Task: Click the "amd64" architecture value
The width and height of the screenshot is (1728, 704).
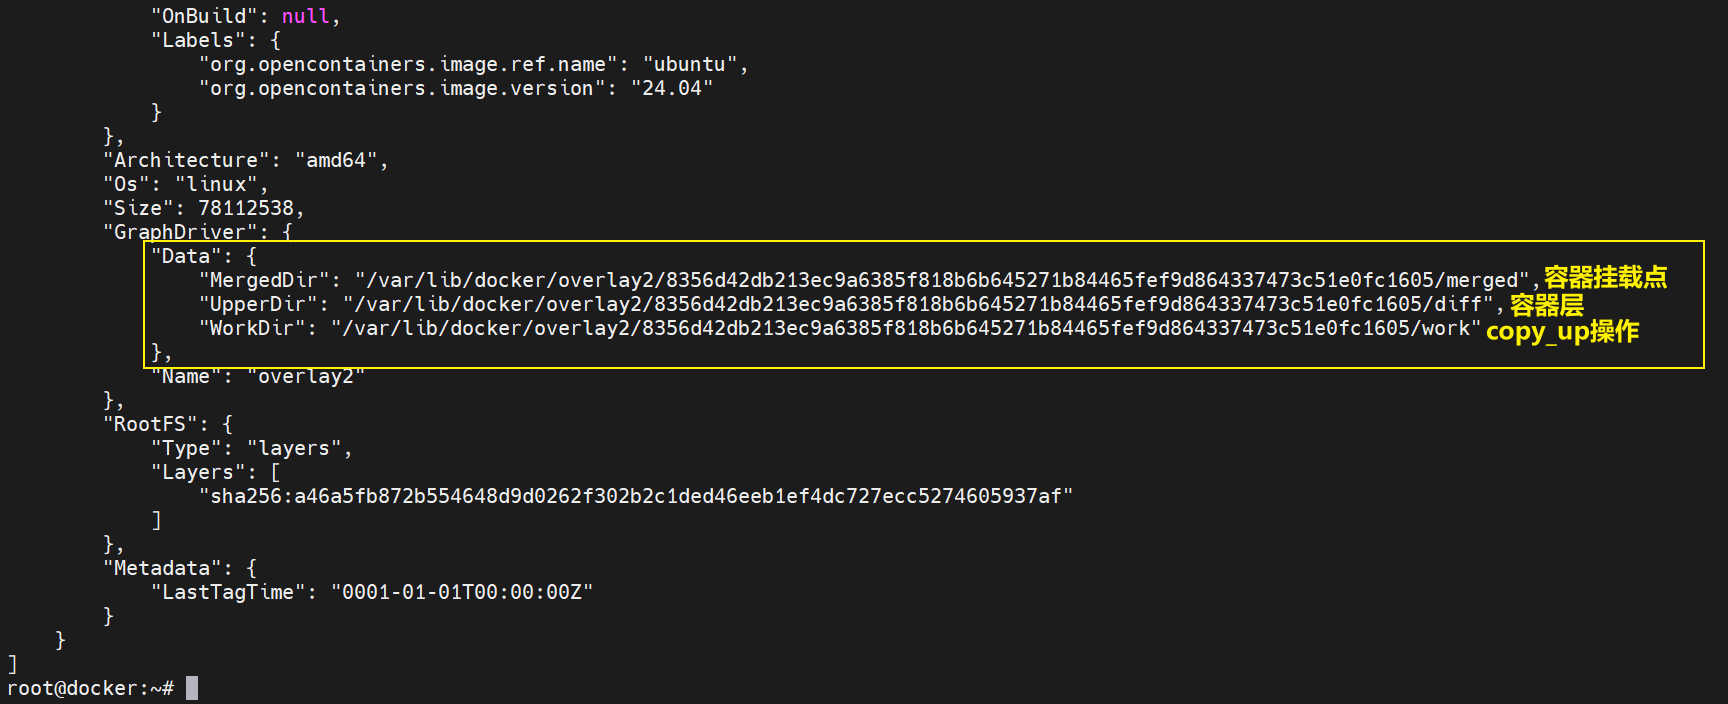Action: (x=336, y=160)
